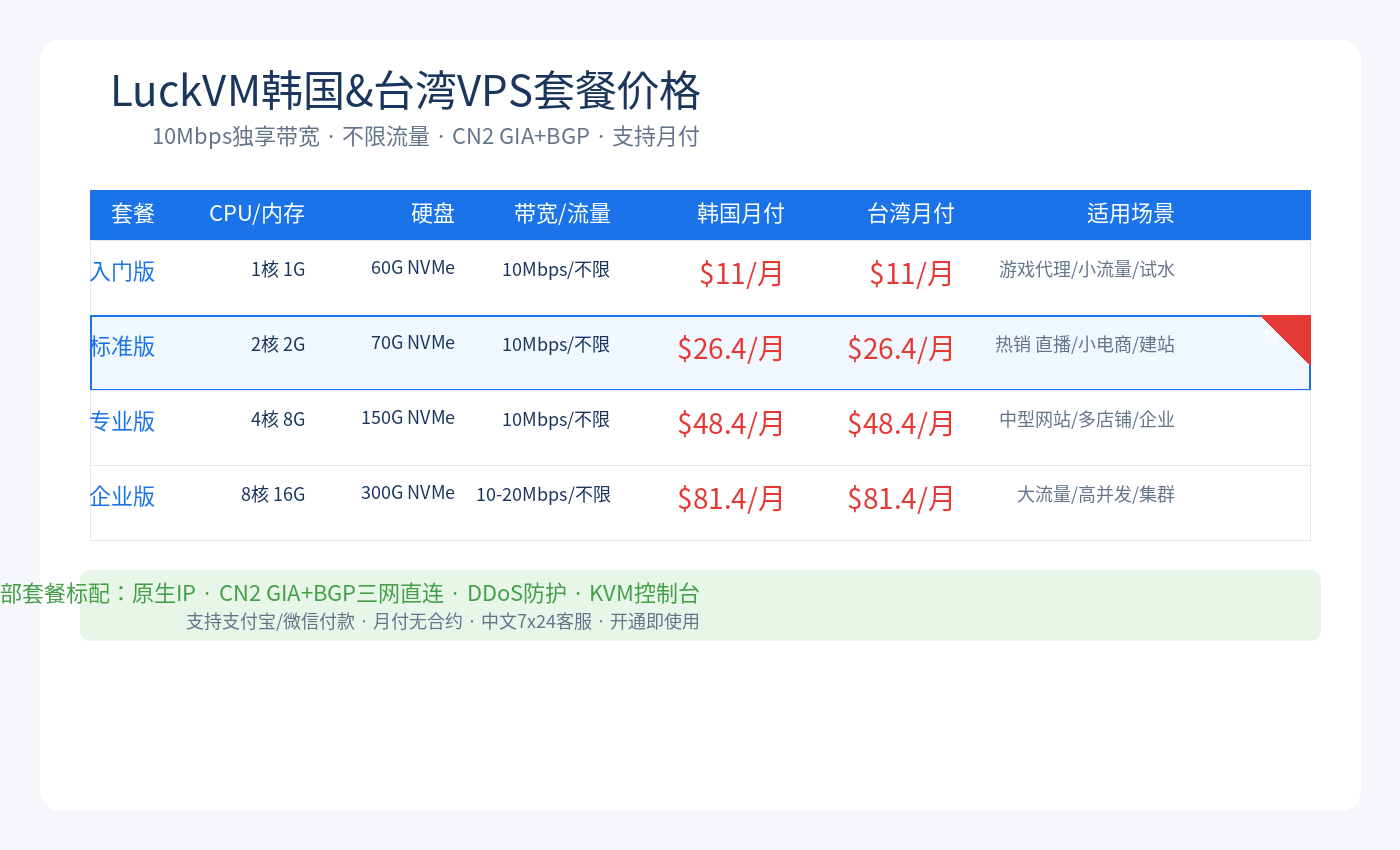Click the "游戏代理/小流量/试水" scenario text
Image resolution: width=1400 pixels, height=850 pixels.
click(x=1087, y=269)
